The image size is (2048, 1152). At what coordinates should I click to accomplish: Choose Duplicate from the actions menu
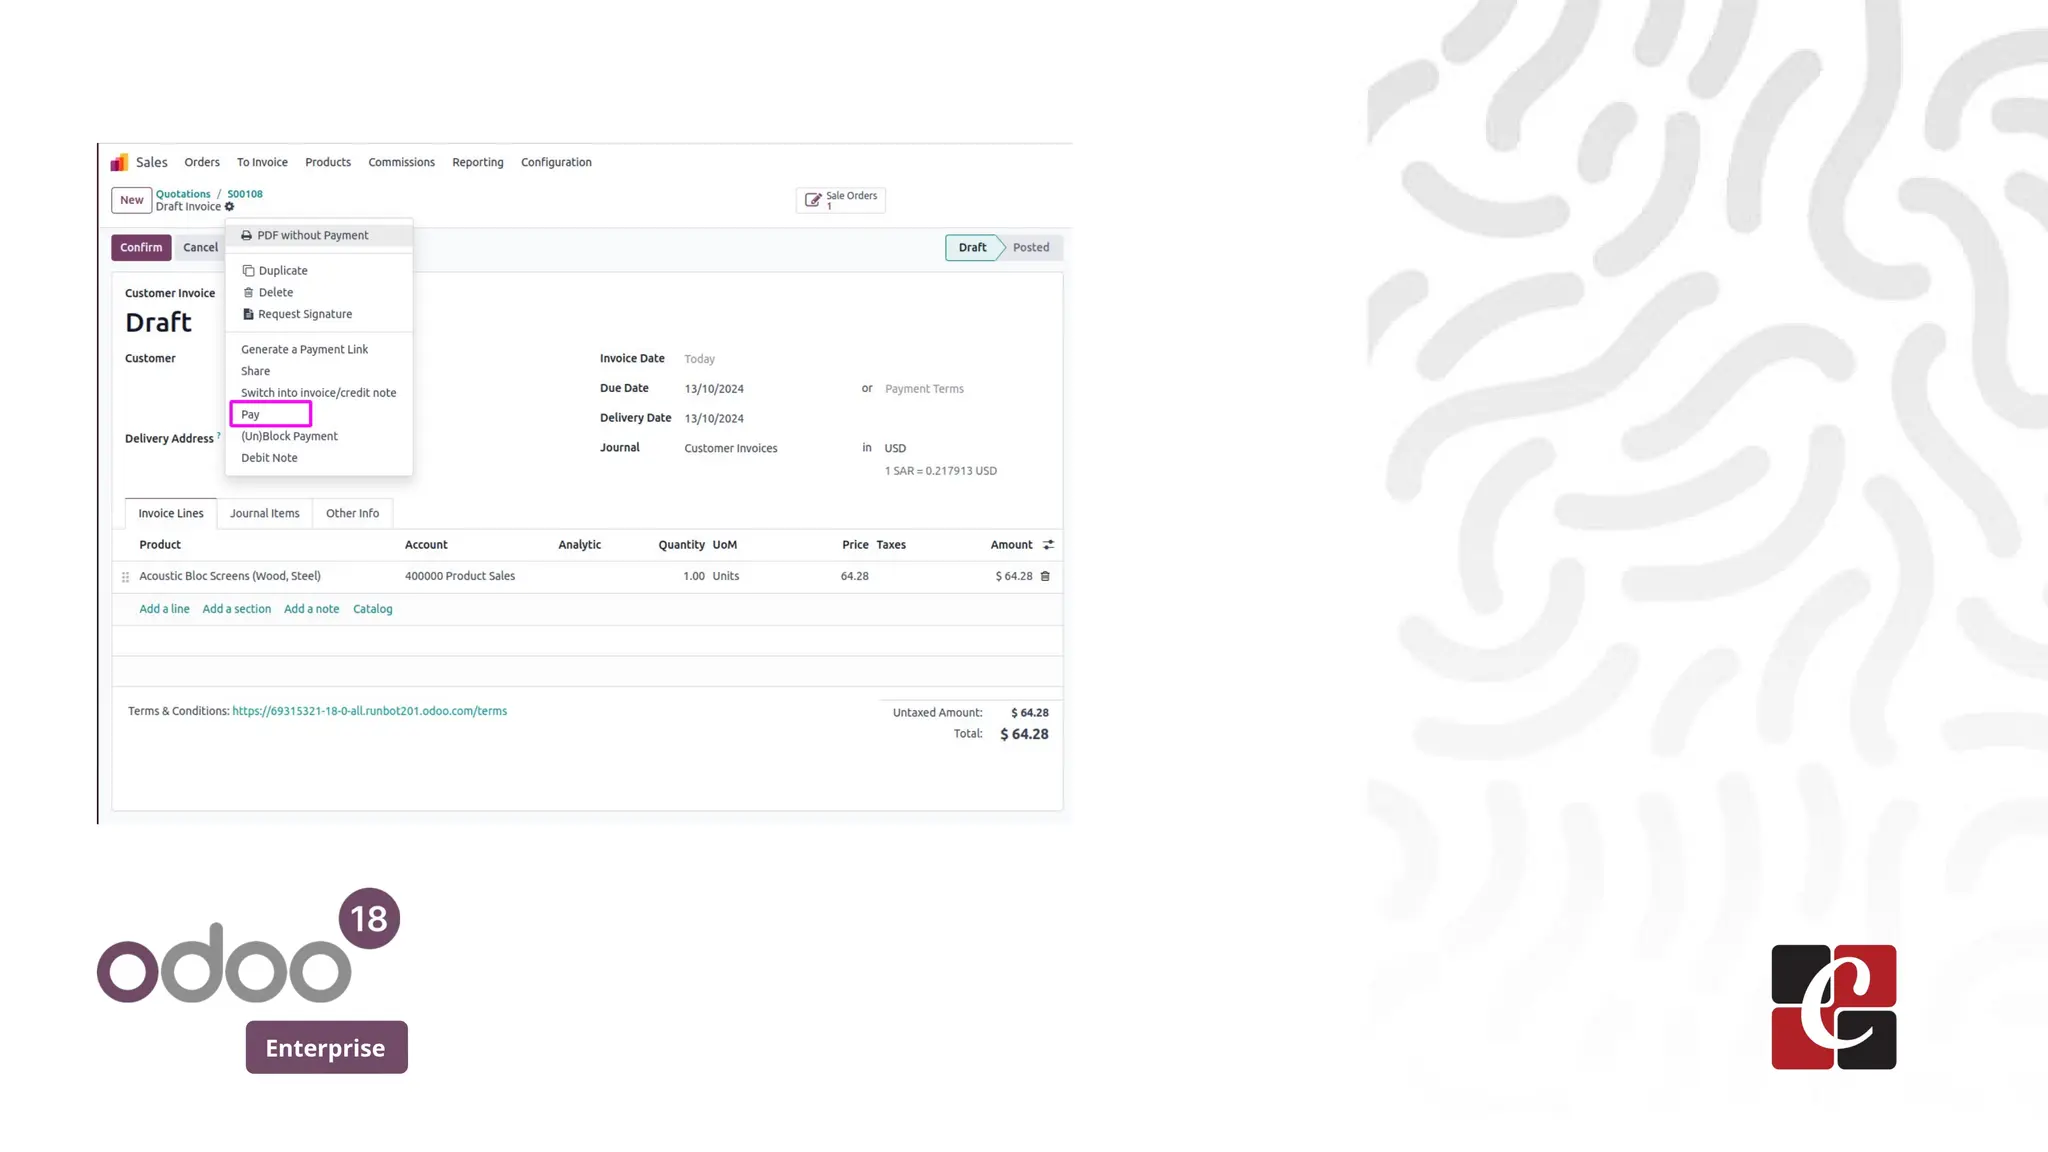pyautogui.click(x=282, y=271)
